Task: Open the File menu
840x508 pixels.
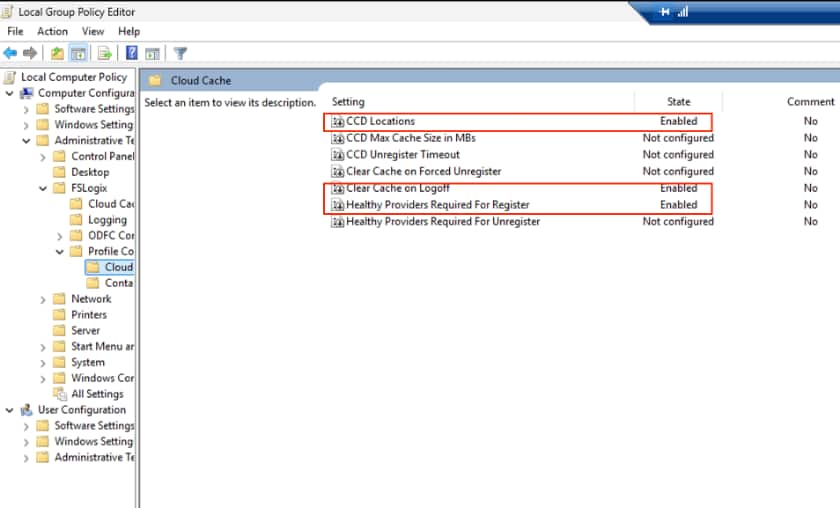Action: pyautogui.click(x=16, y=32)
